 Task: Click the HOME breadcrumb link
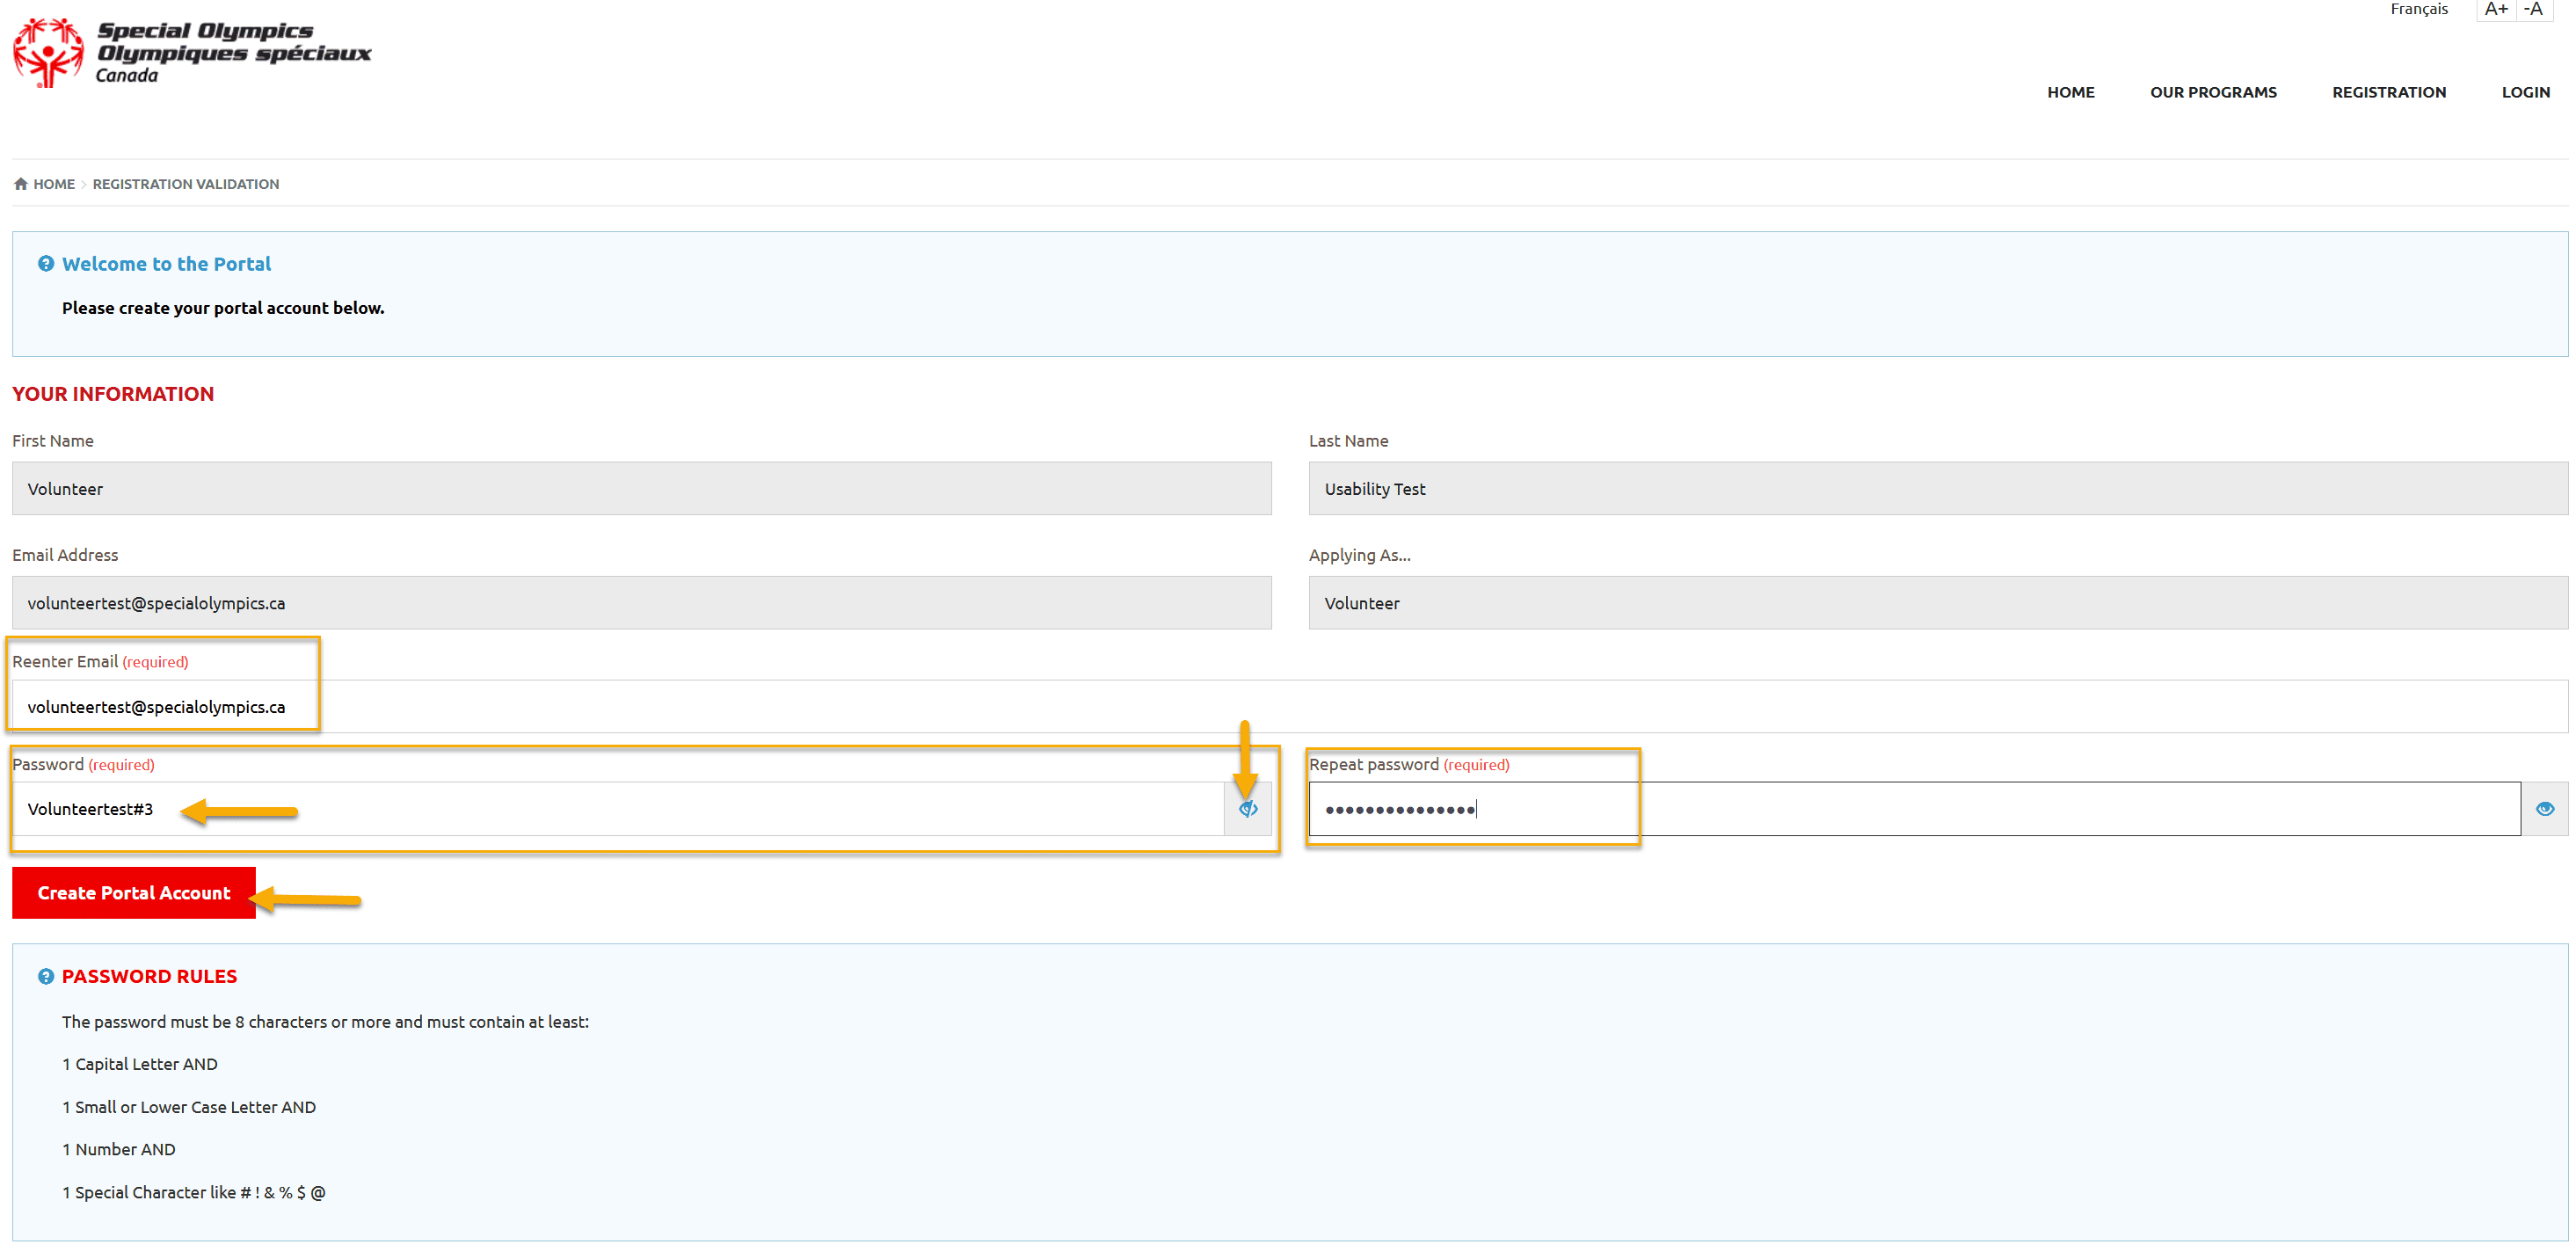pyautogui.click(x=54, y=184)
